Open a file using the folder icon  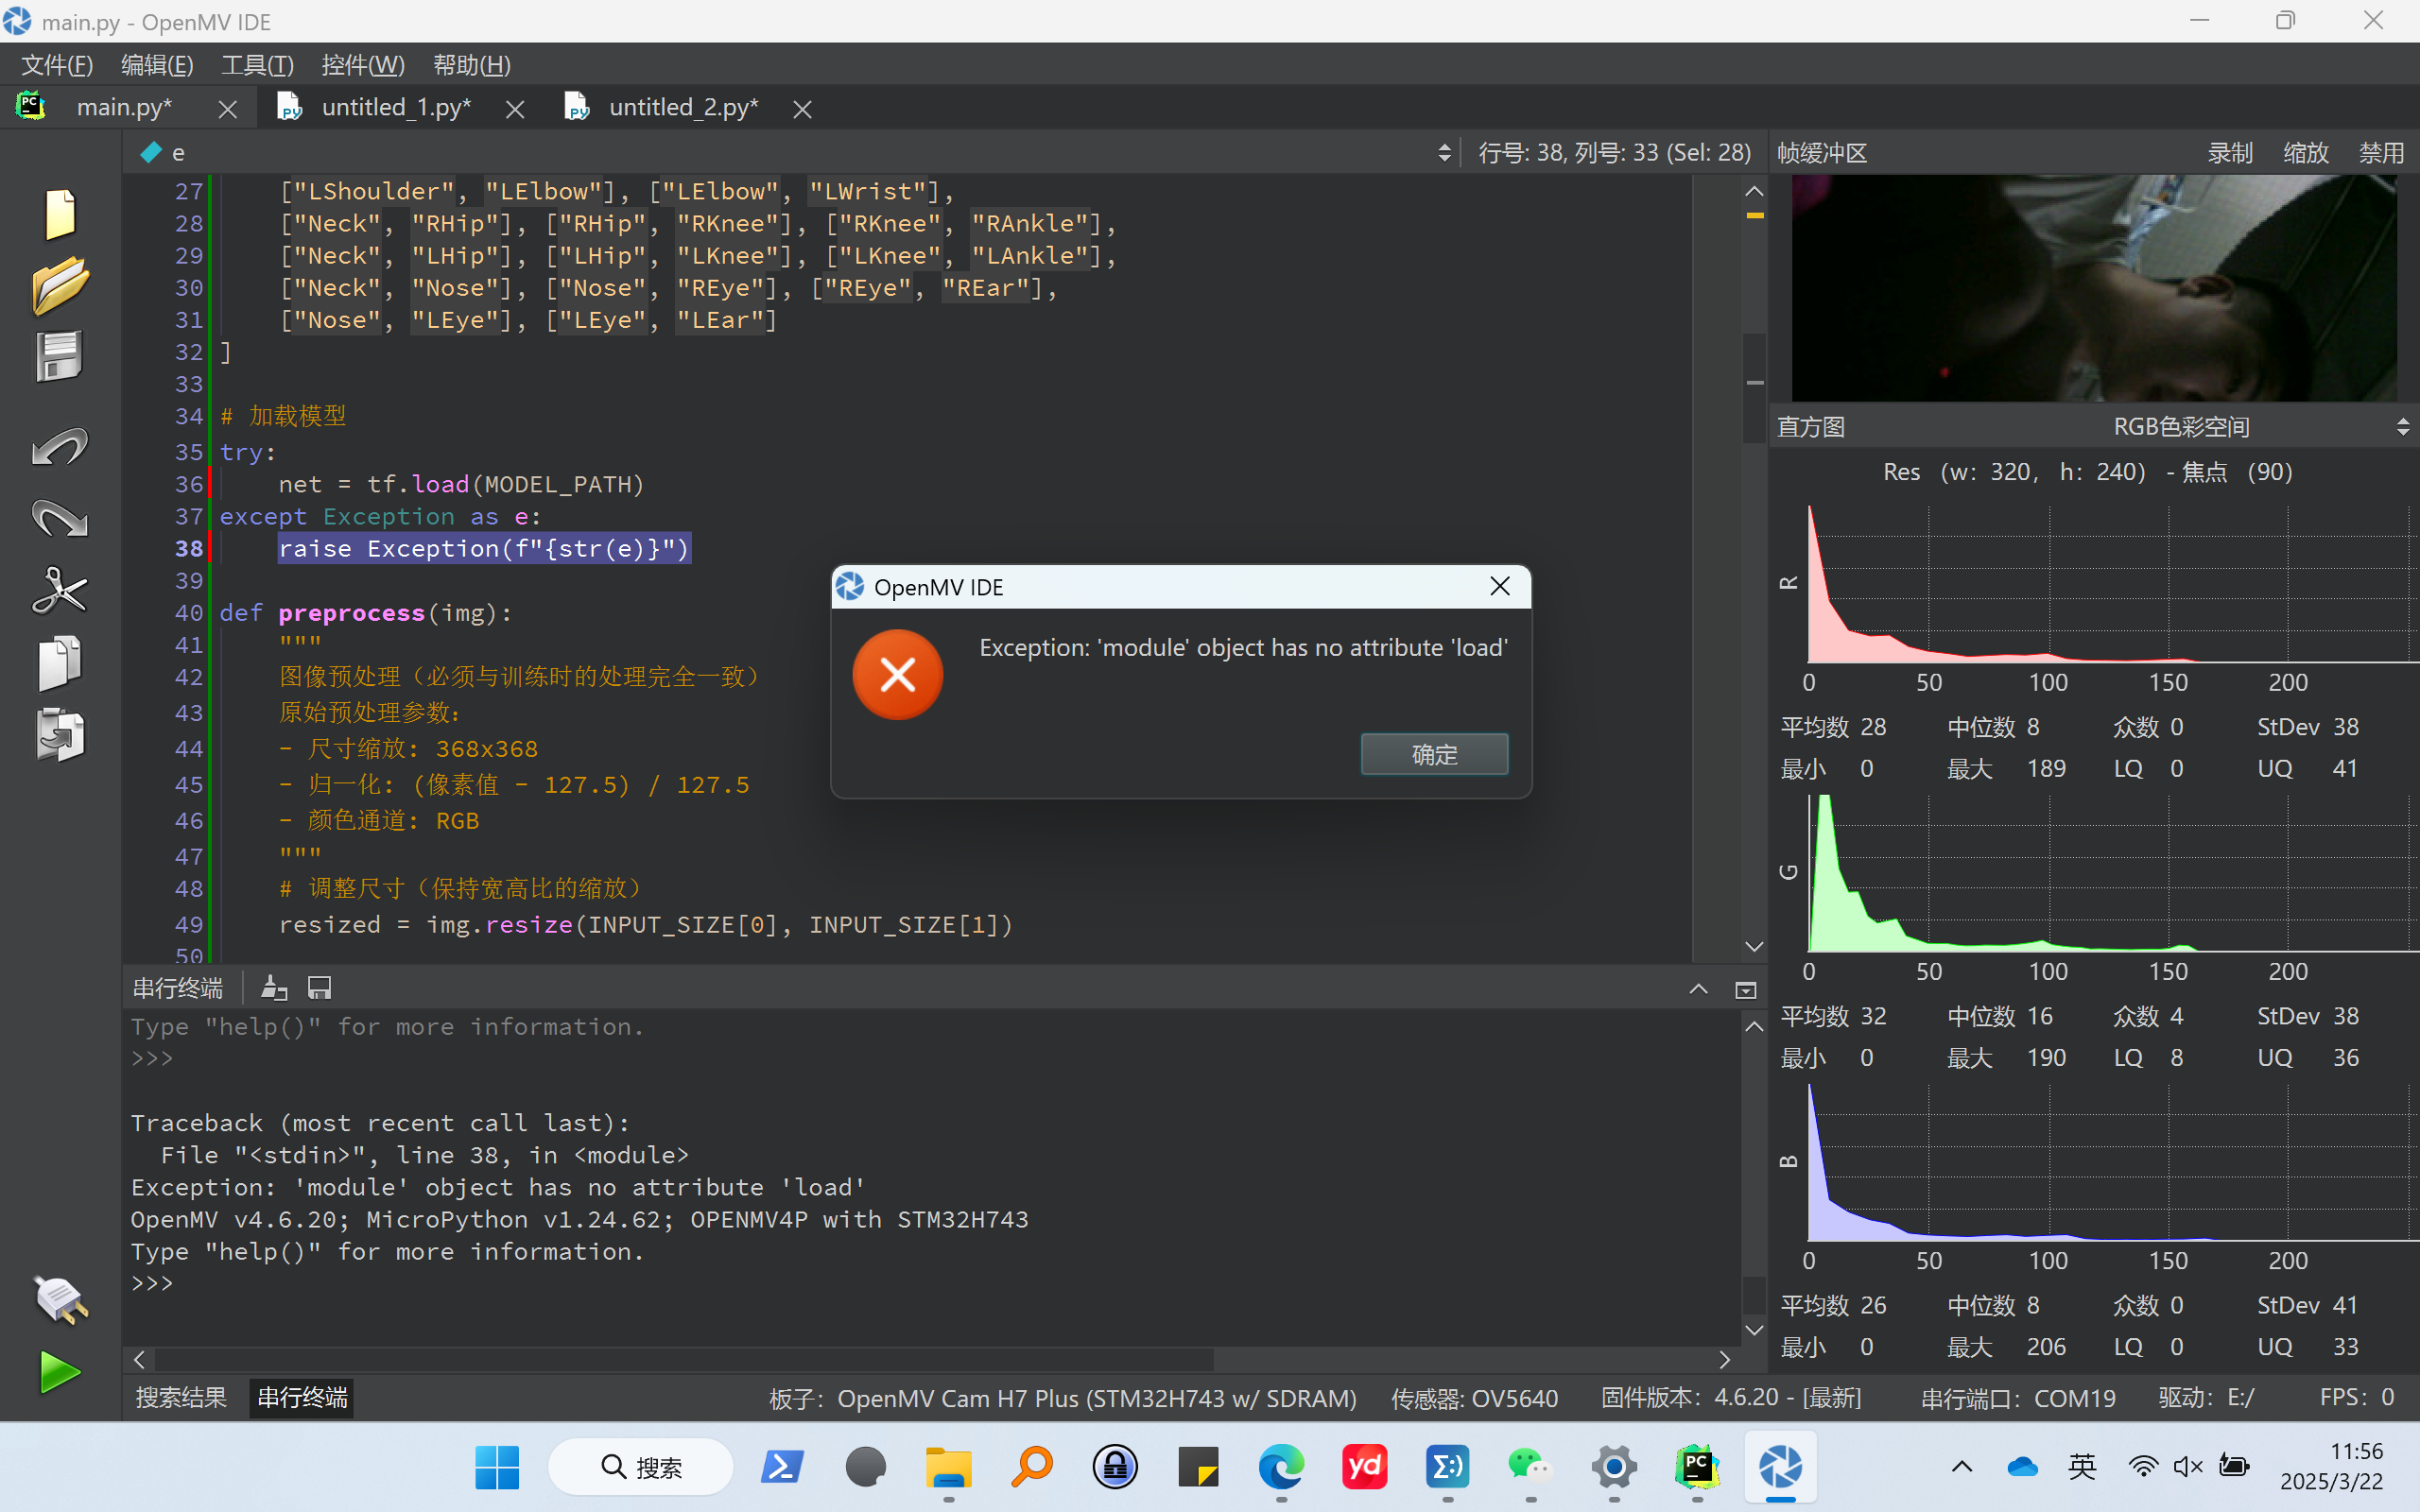60,286
